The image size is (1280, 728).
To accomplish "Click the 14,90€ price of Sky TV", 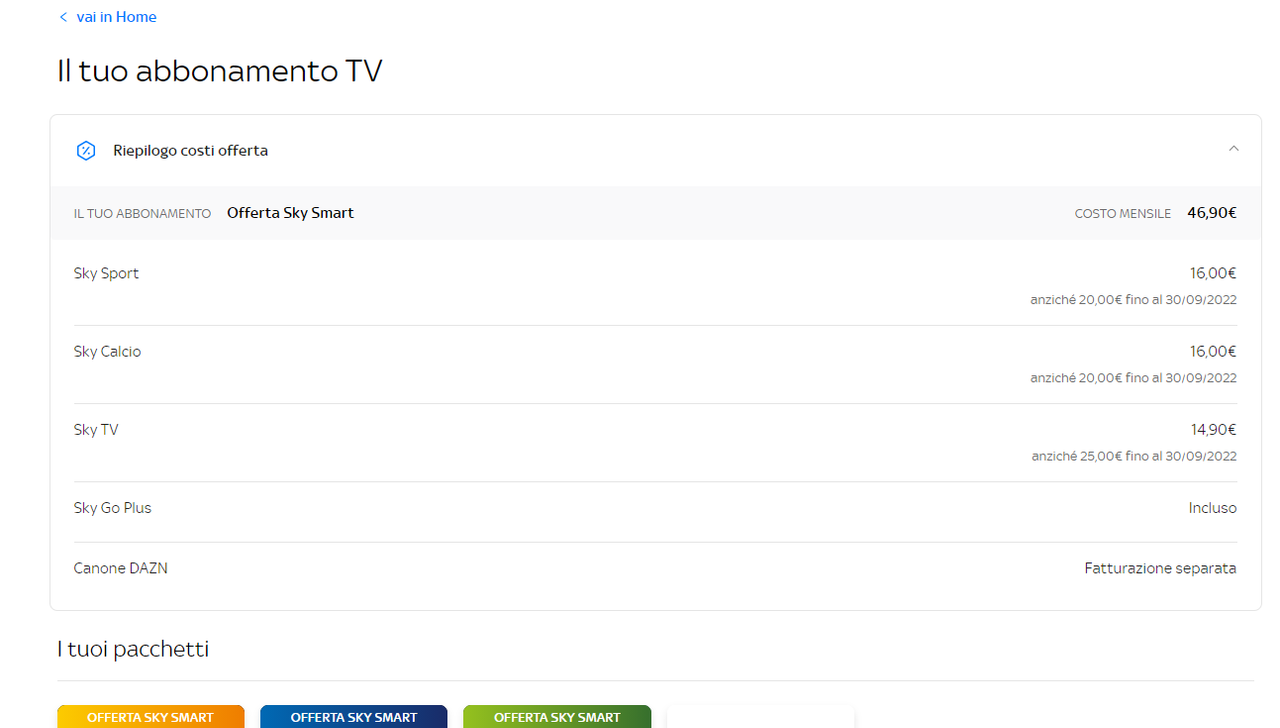I will coord(1213,429).
